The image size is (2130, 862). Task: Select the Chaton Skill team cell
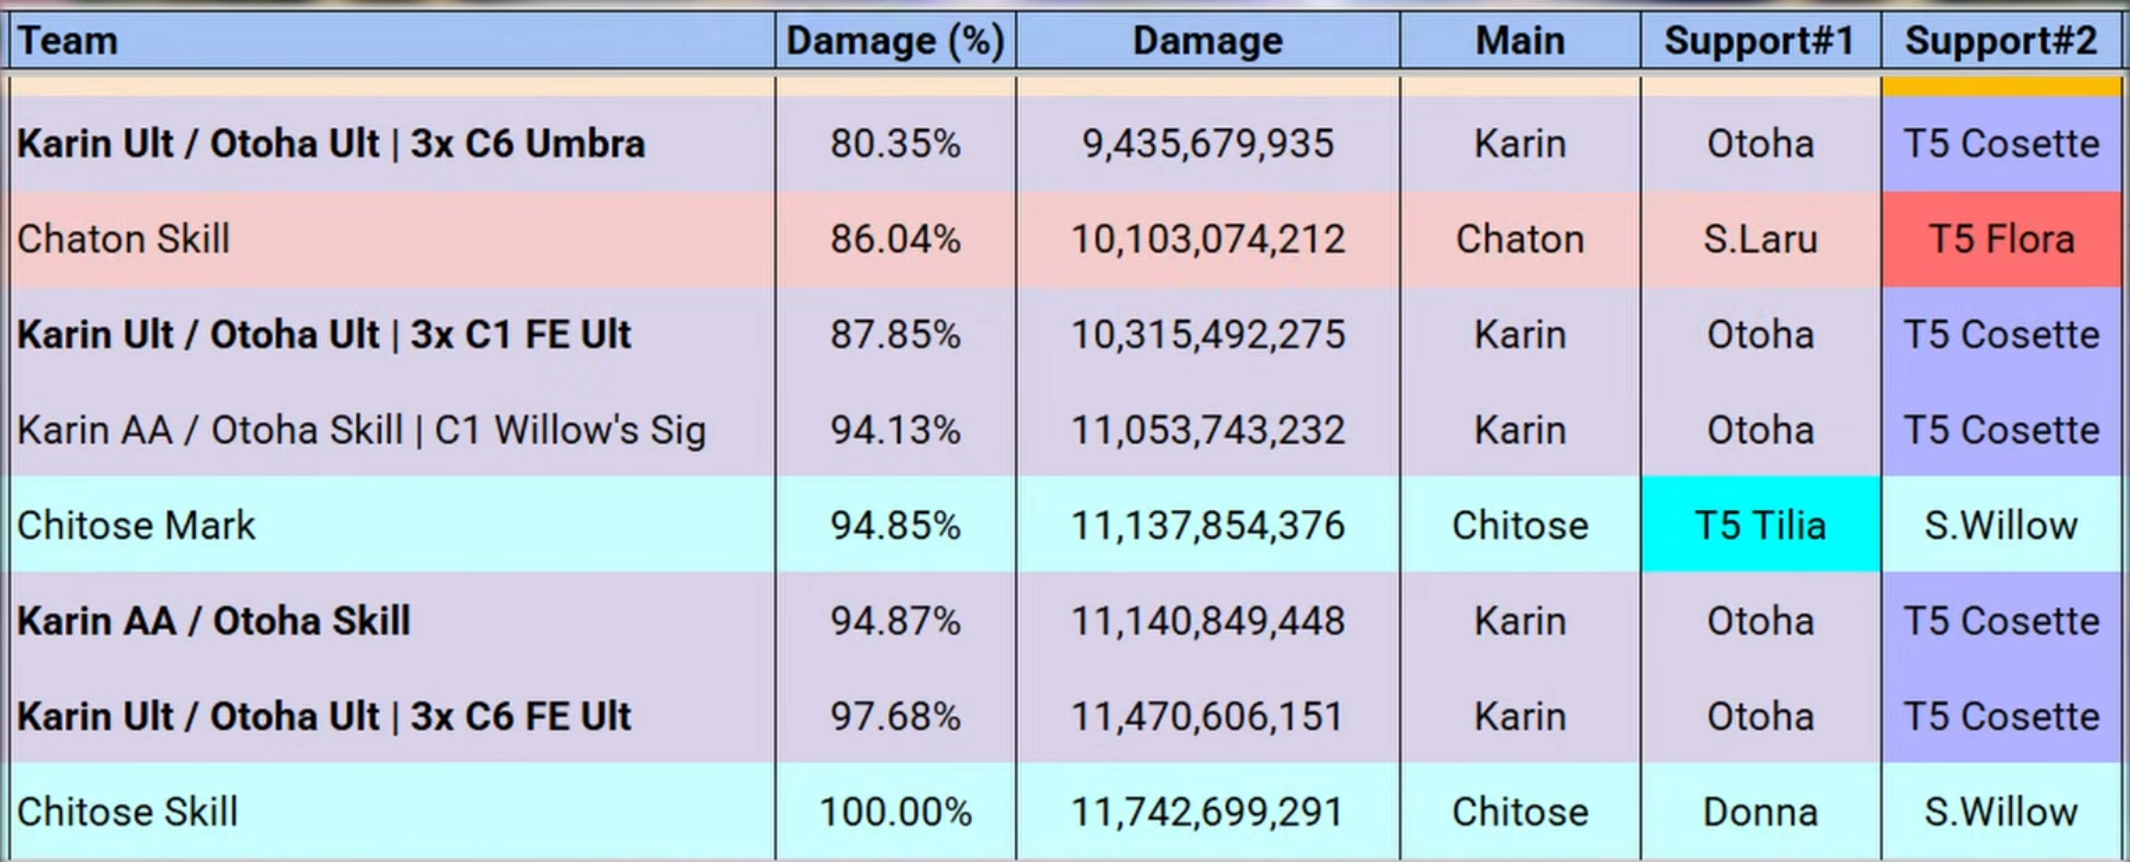(x=392, y=239)
